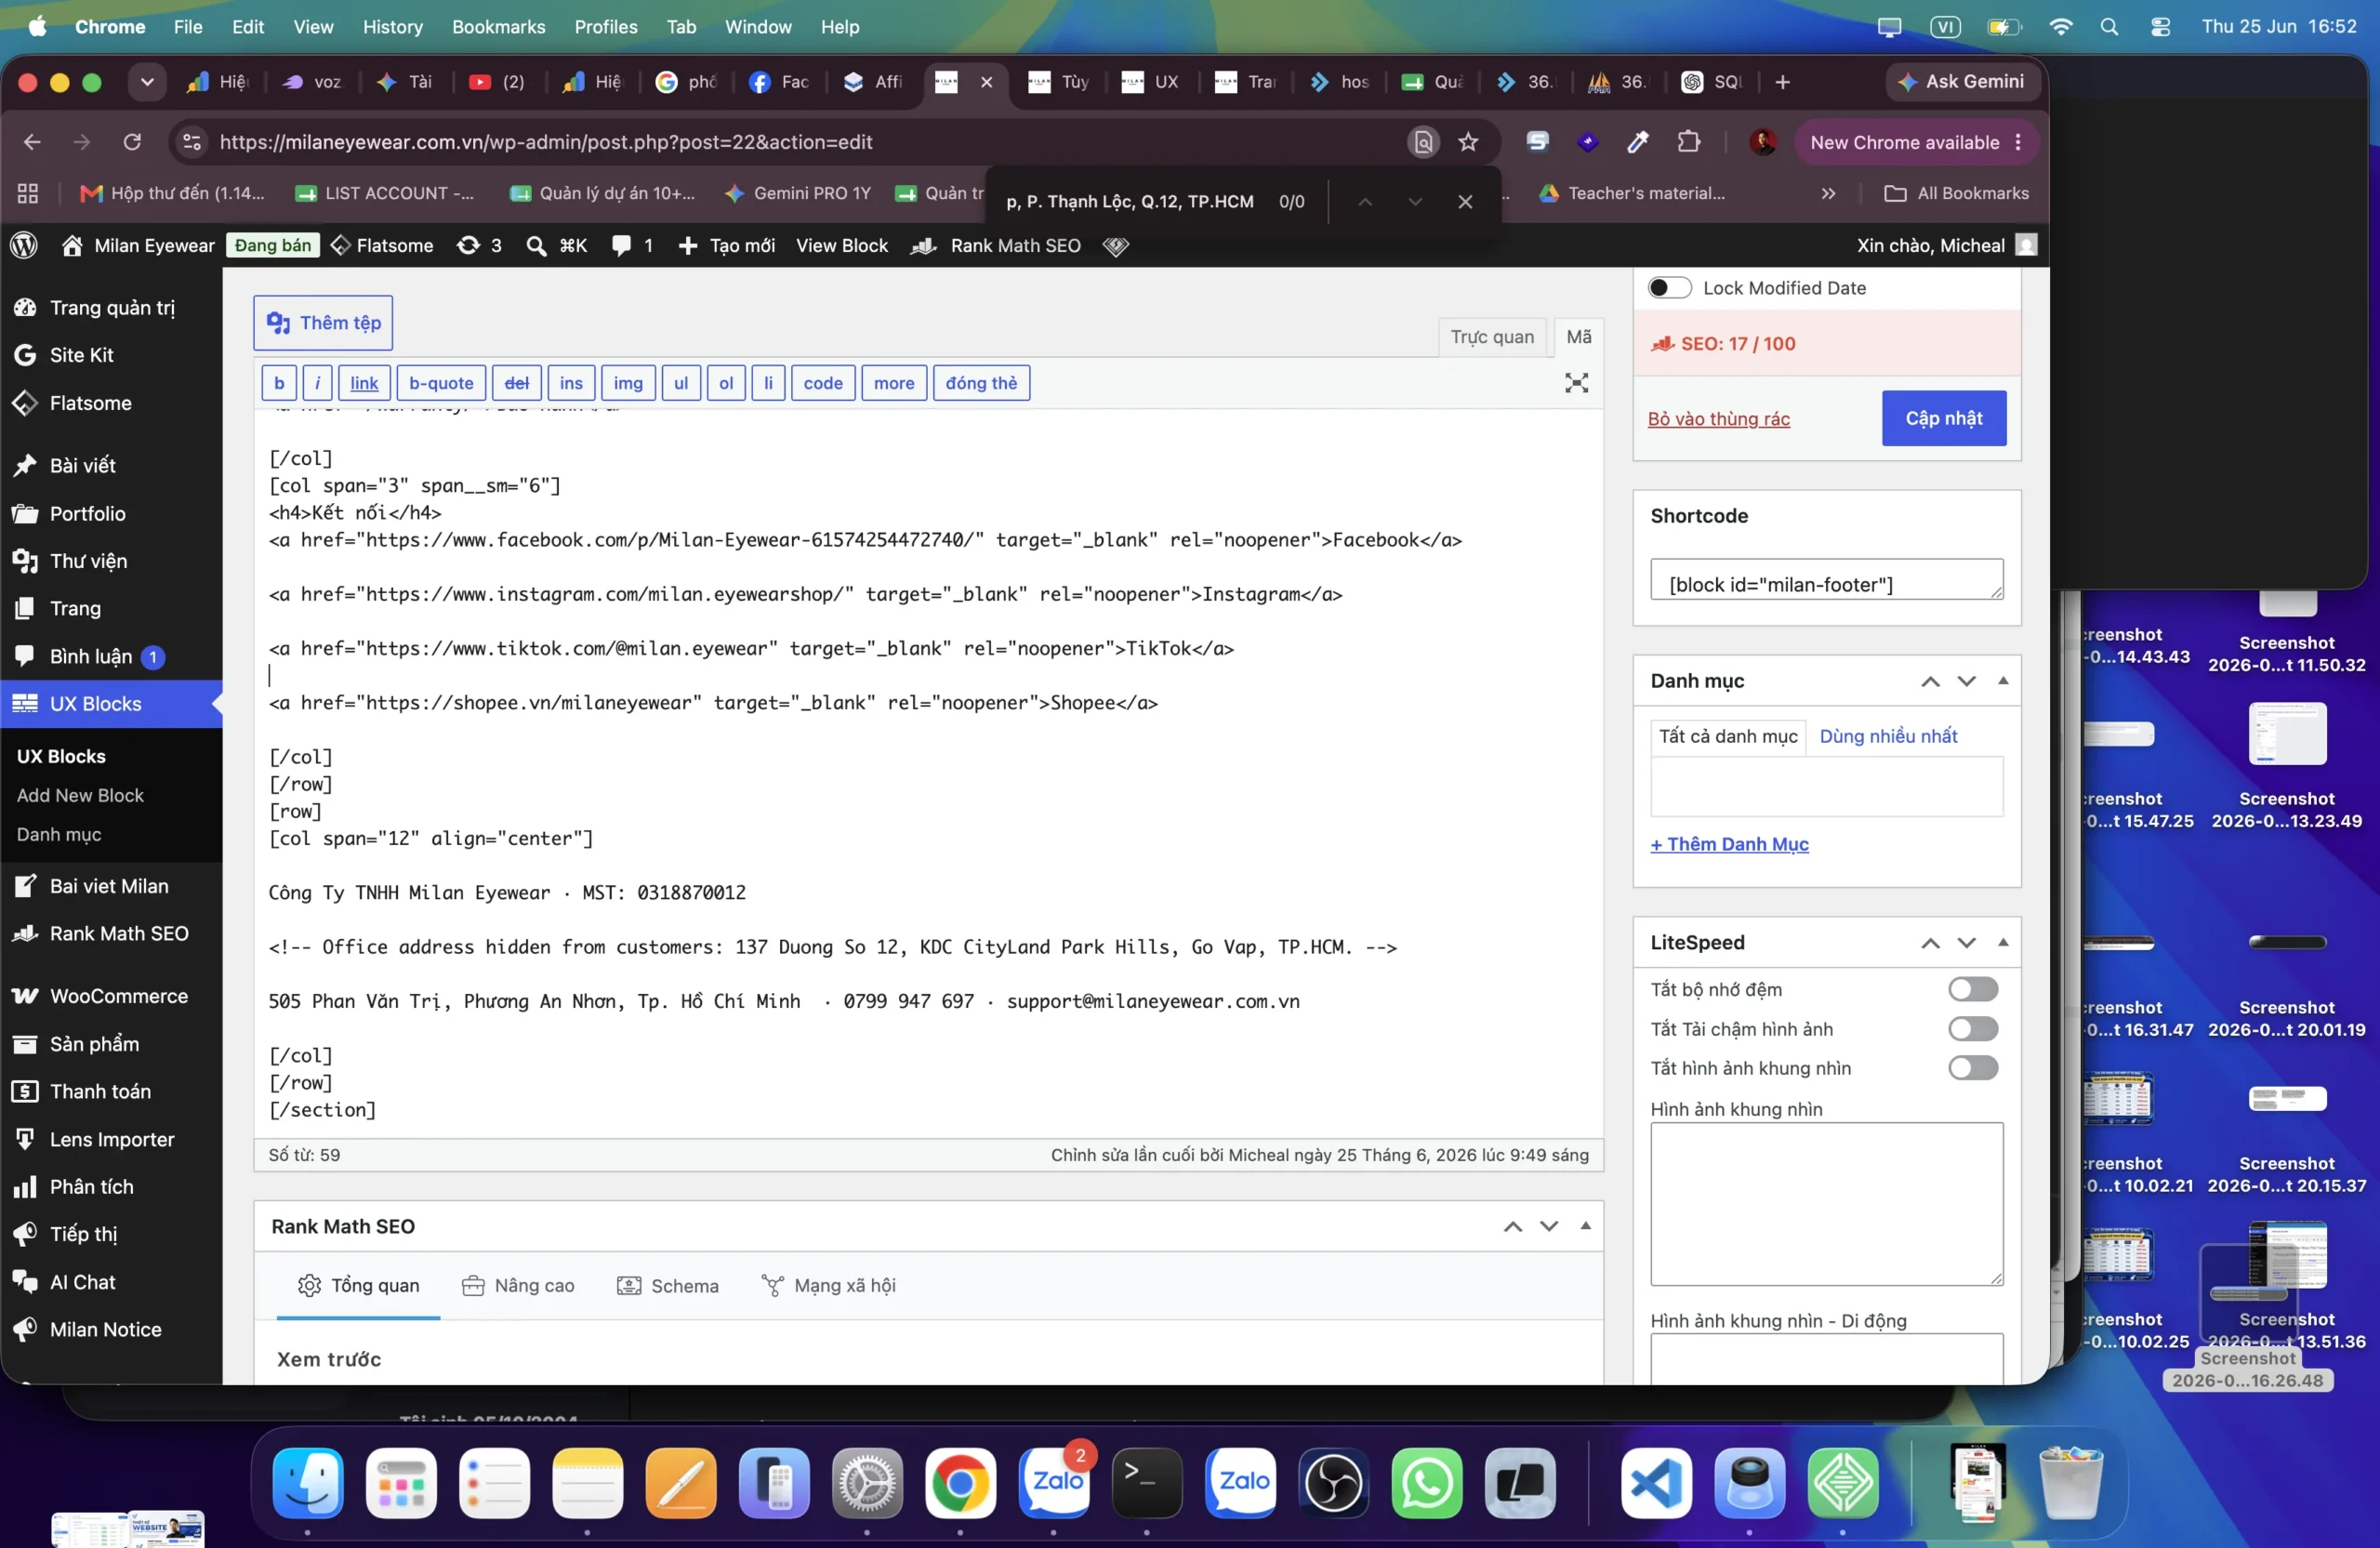Switch to the Trực quan editor tab
The height and width of the screenshot is (1548, 2380).
coord(1492,337)
